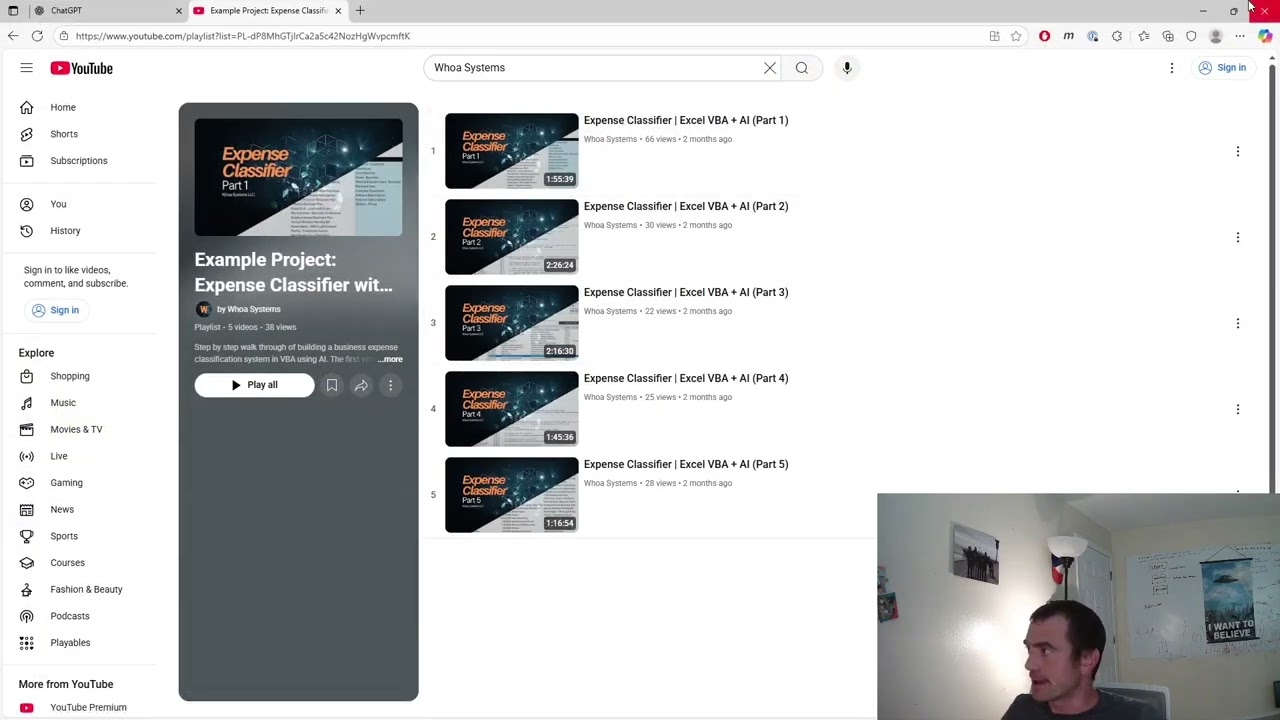Open Part 2 video thumbnail
1280x720 pixels.
tap(512, 237)
